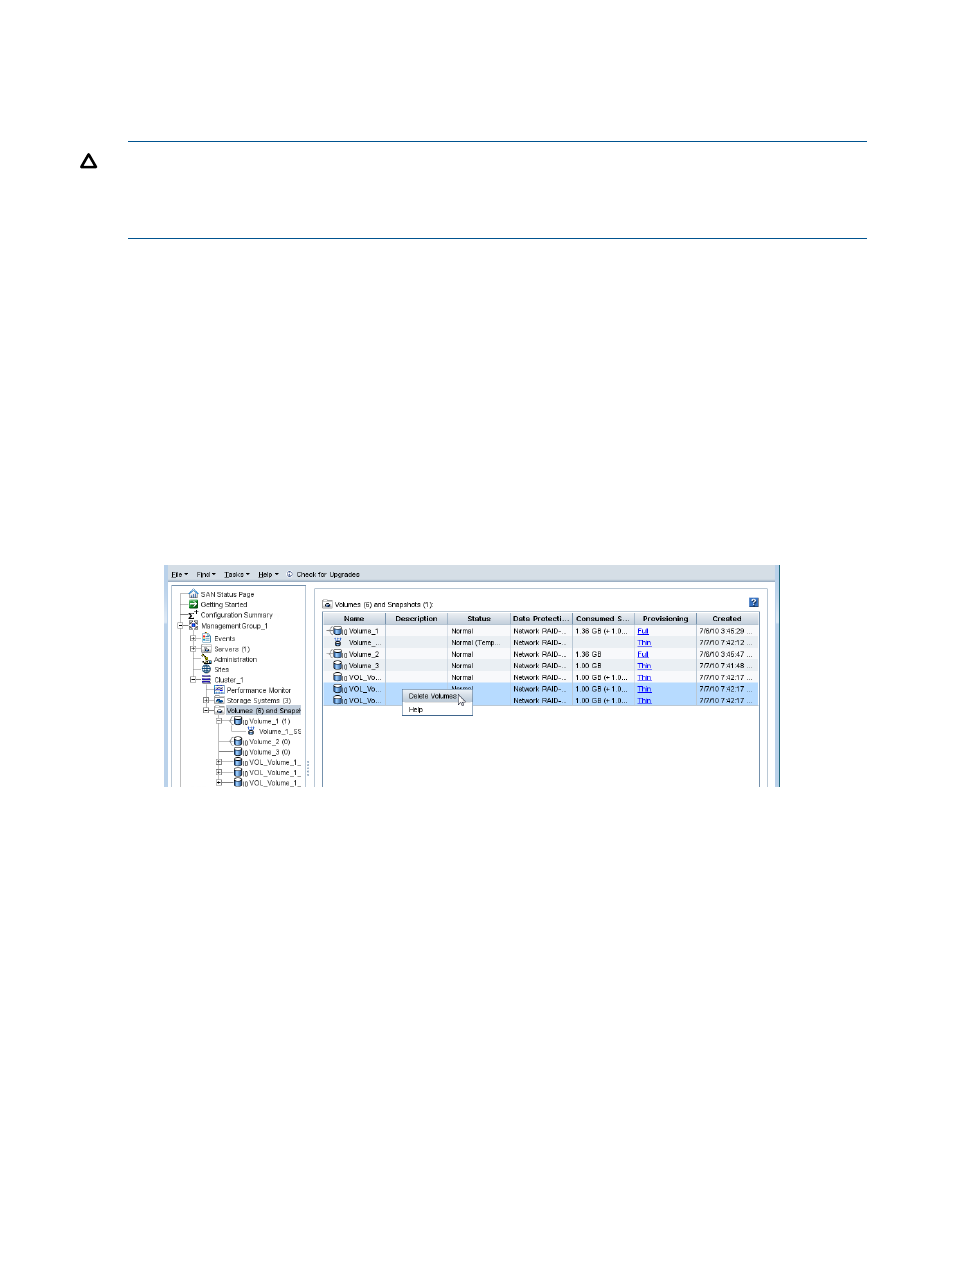Click the Cluster_1 stack icon
Viewport: 954px width, 1270px height.
click(x=206, y=680)
